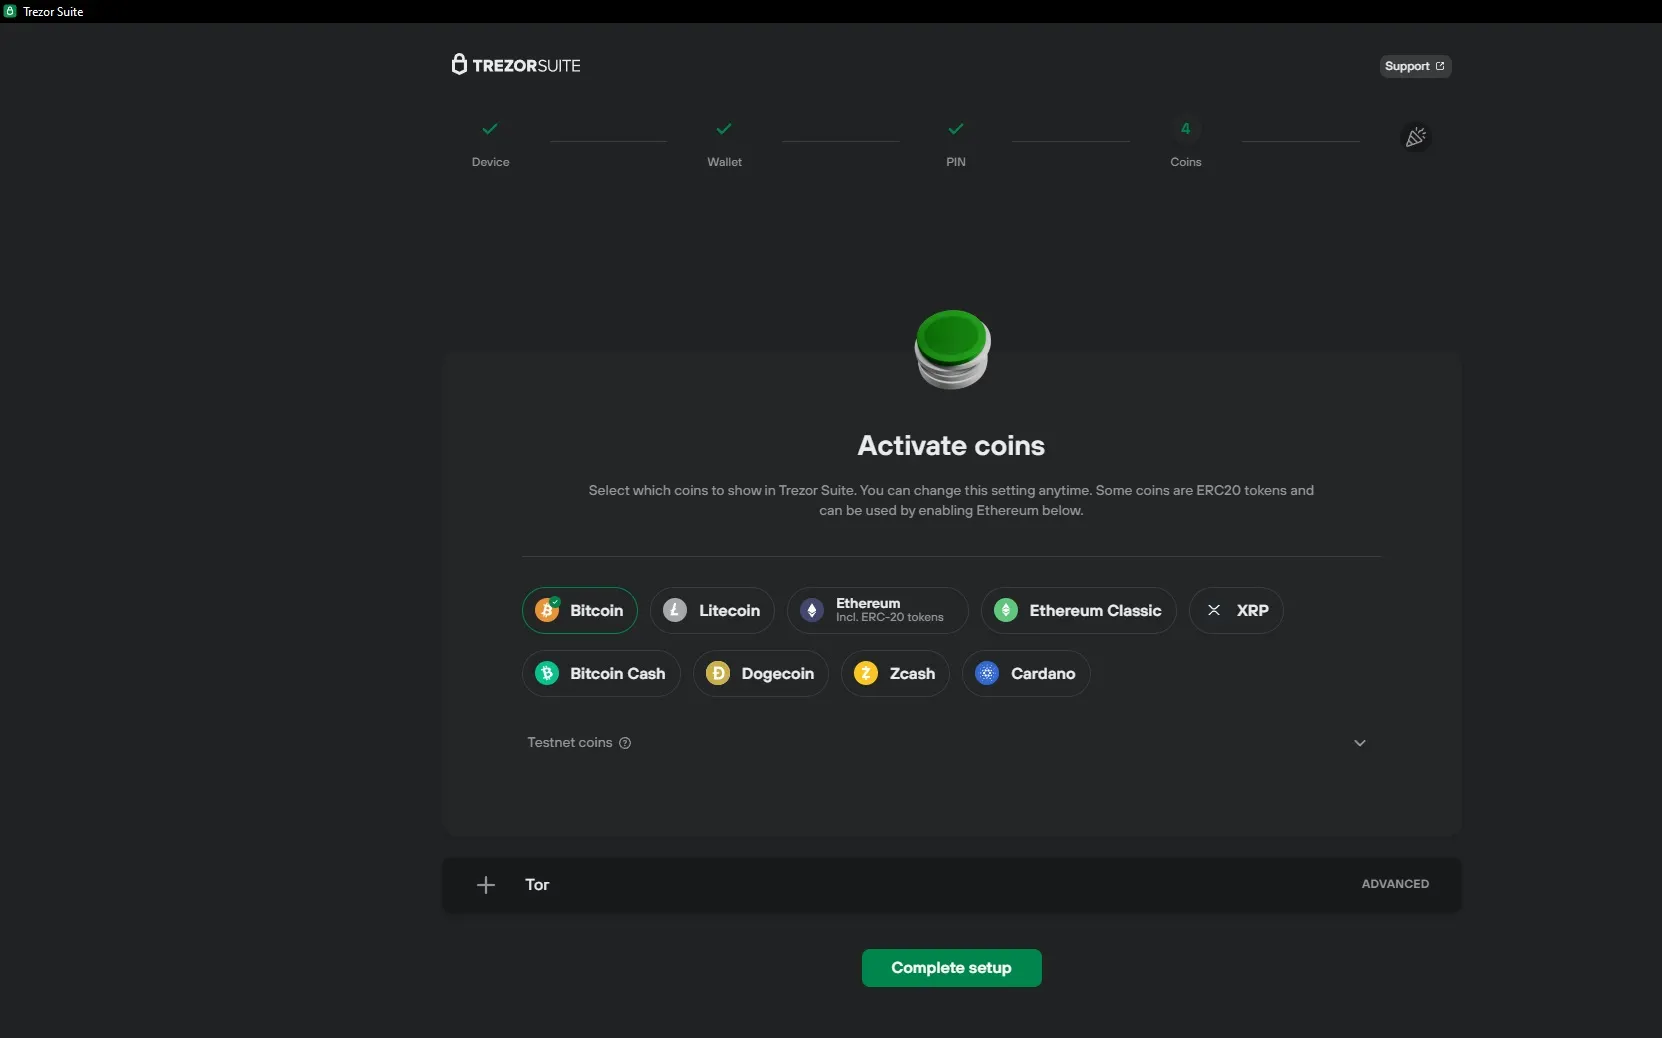Enable the Ethereum Classic coin

coord(1078,611)
